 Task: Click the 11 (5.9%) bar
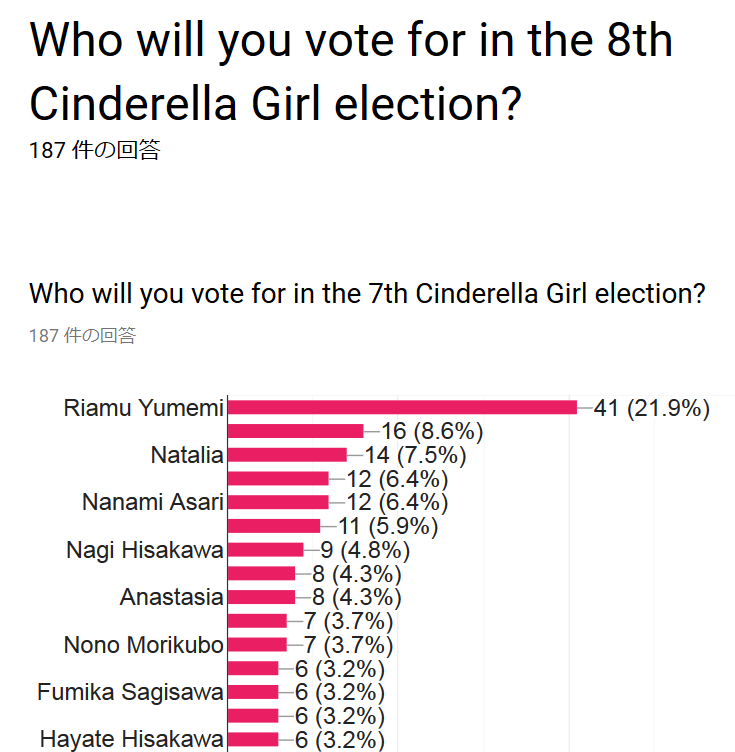point(274,526)
